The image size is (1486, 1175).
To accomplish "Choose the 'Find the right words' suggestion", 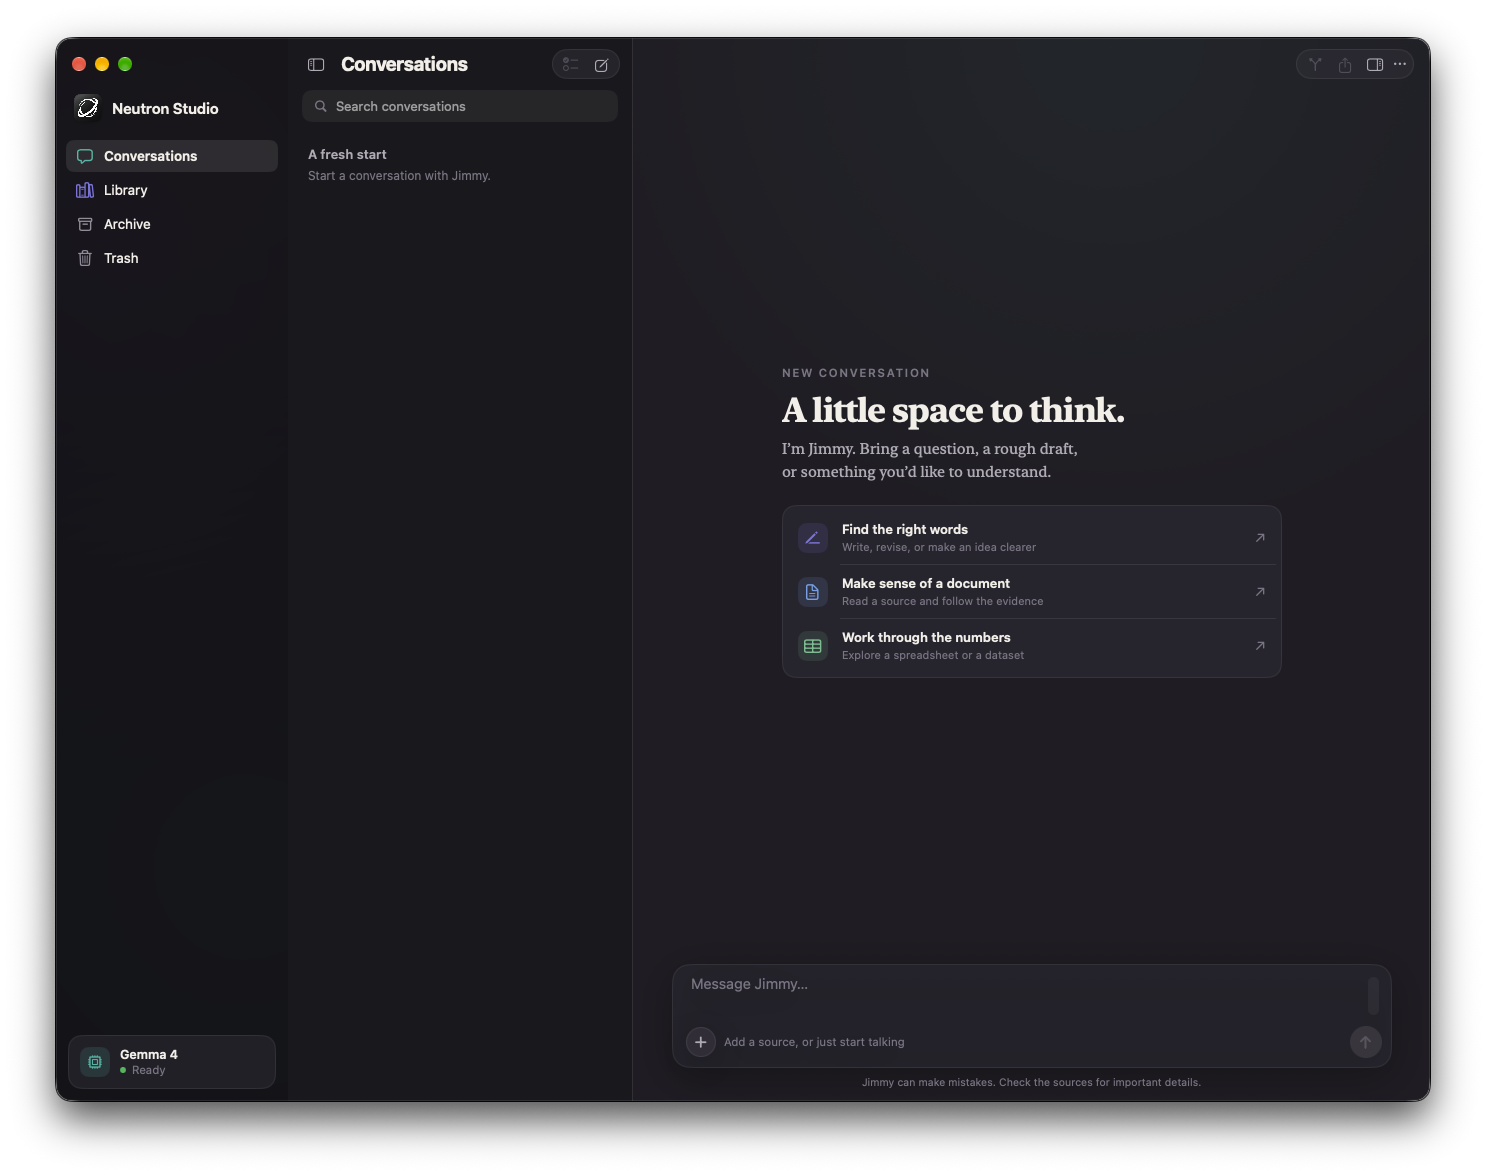I will [x=1032, y=538].
